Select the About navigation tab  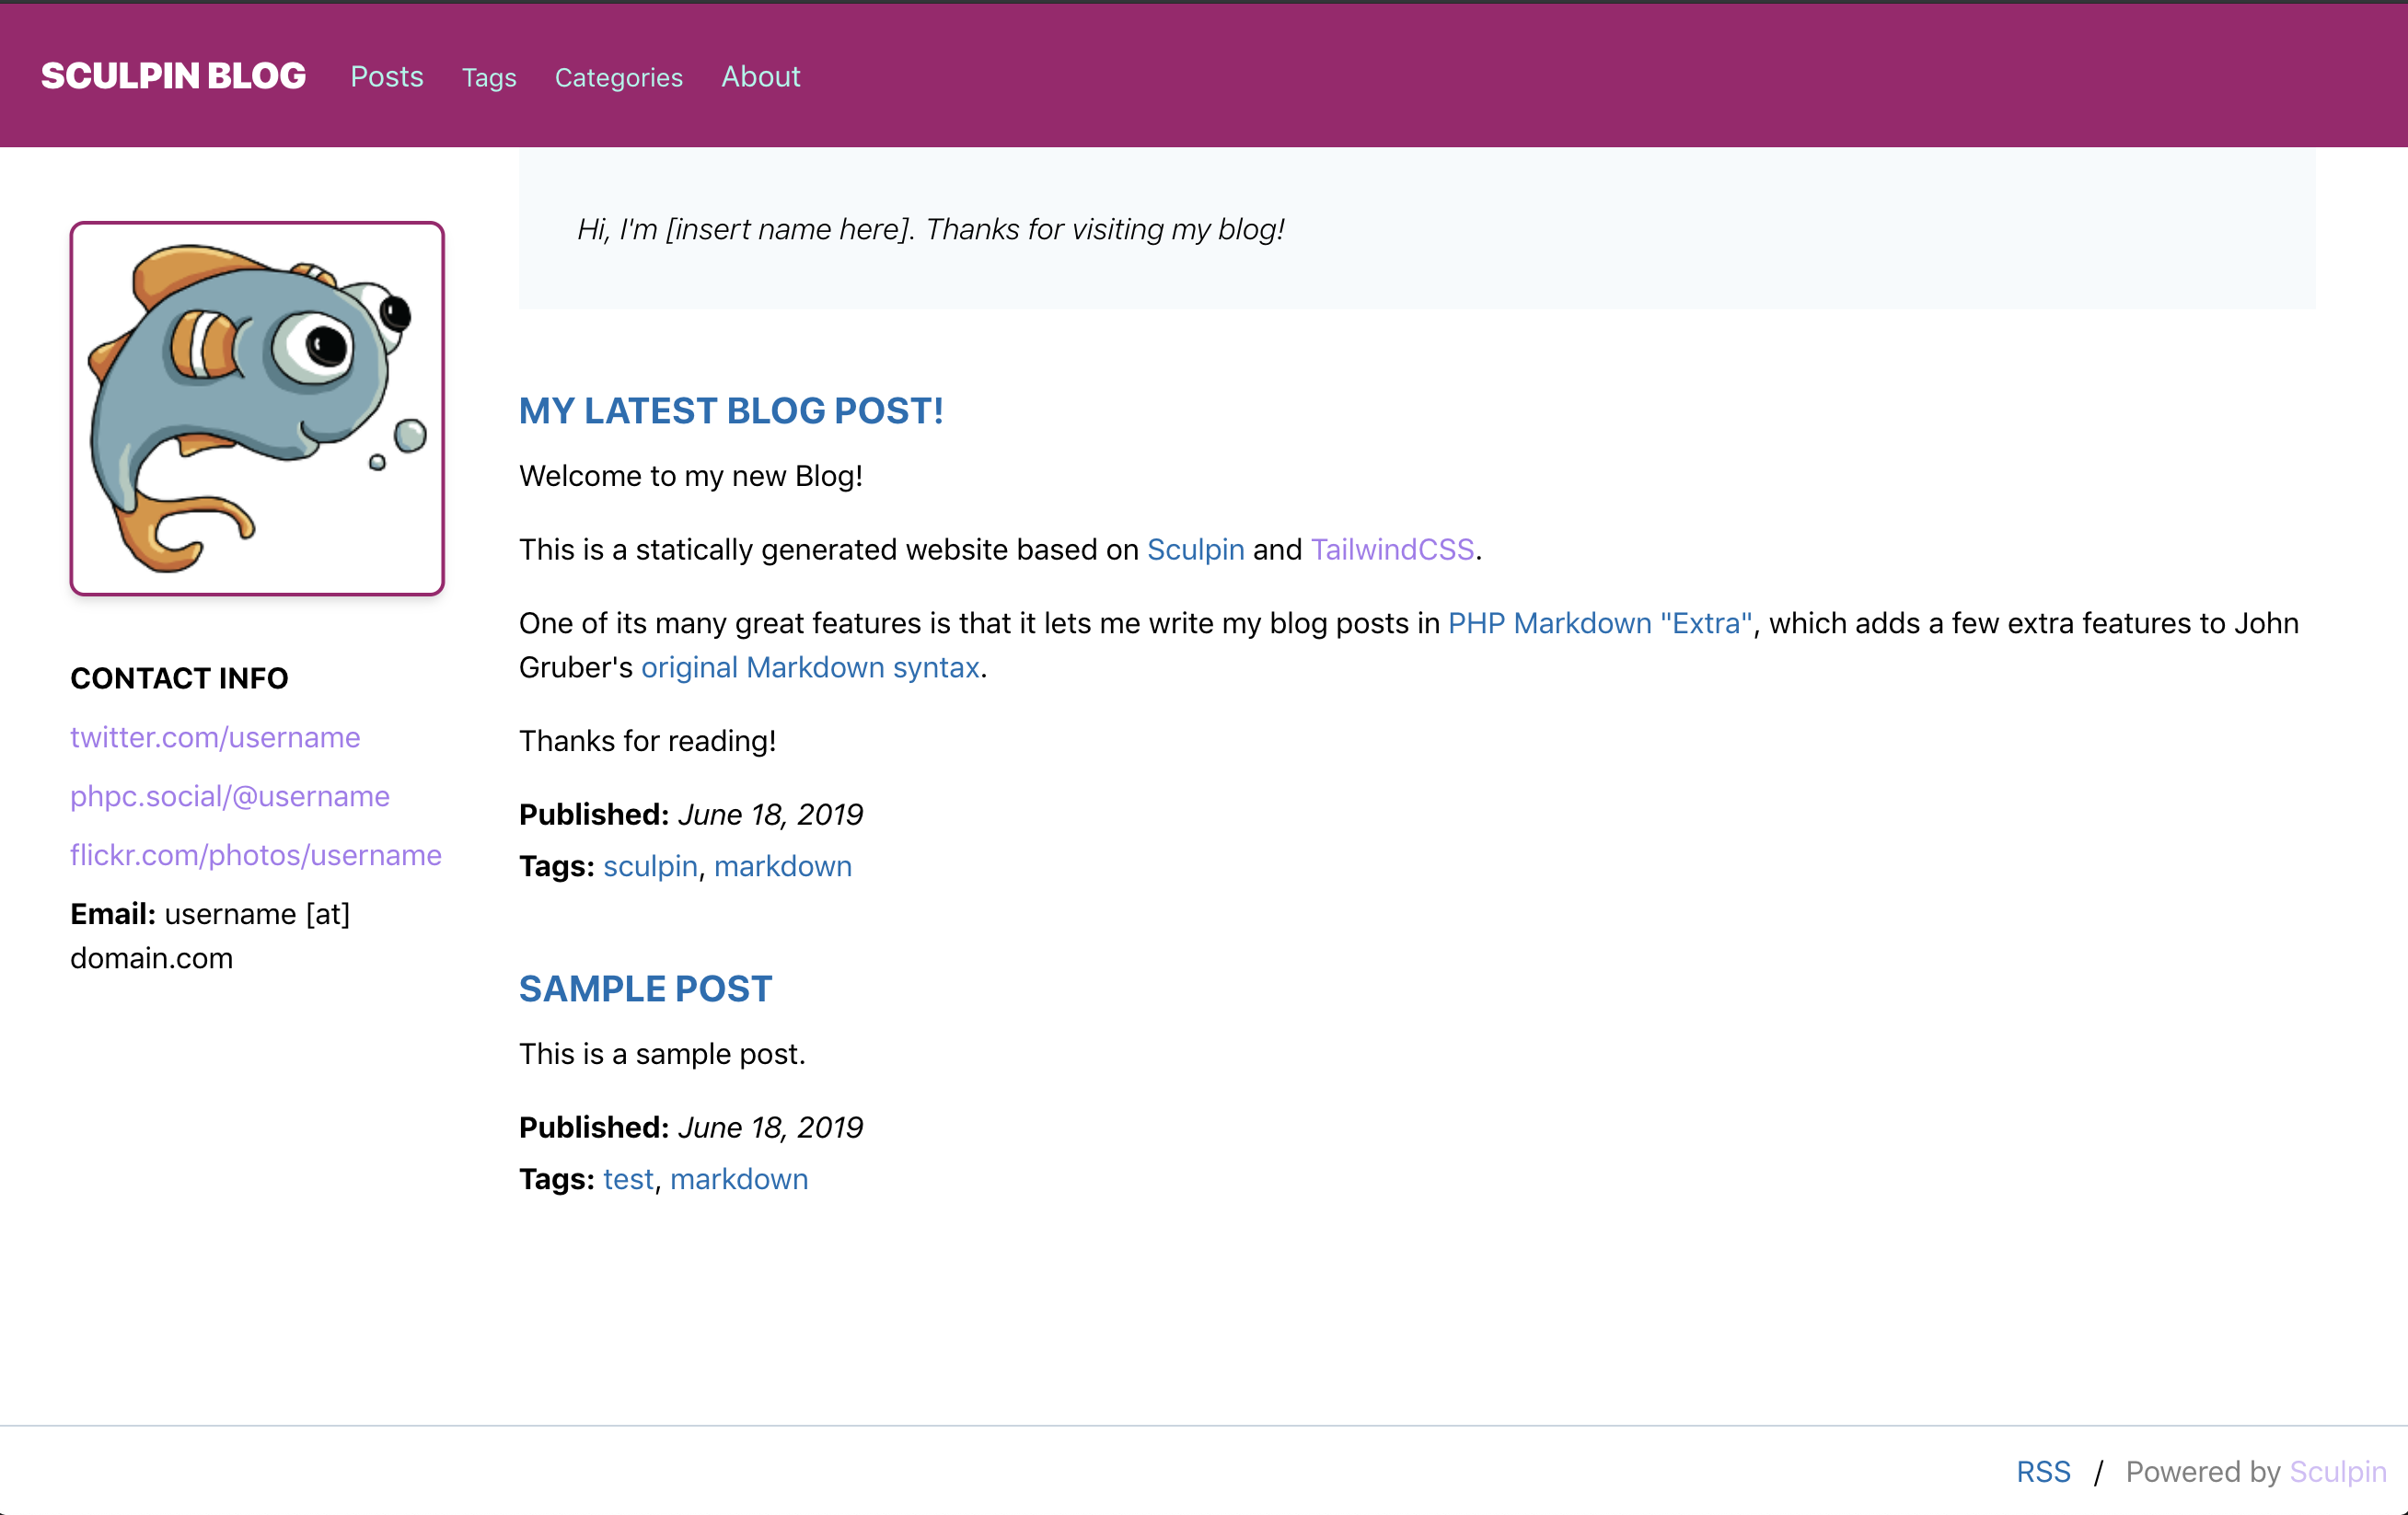pos(761,76)
